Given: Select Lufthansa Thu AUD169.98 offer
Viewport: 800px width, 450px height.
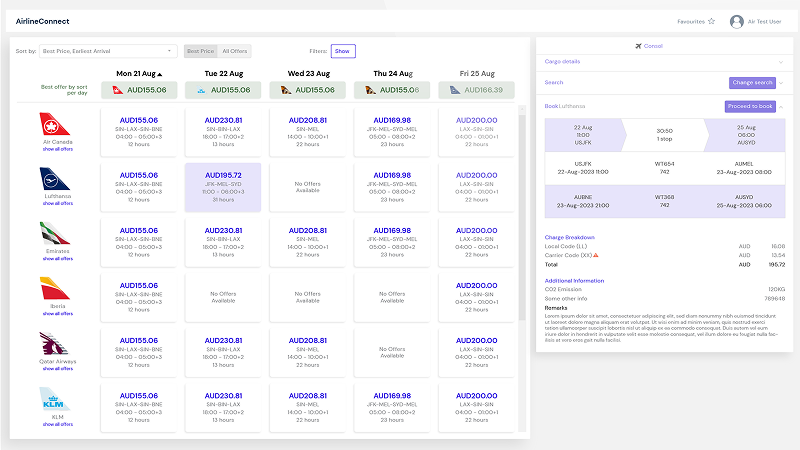Looking at the screenshot, I should pyautogui.click(x=392, y=187).
